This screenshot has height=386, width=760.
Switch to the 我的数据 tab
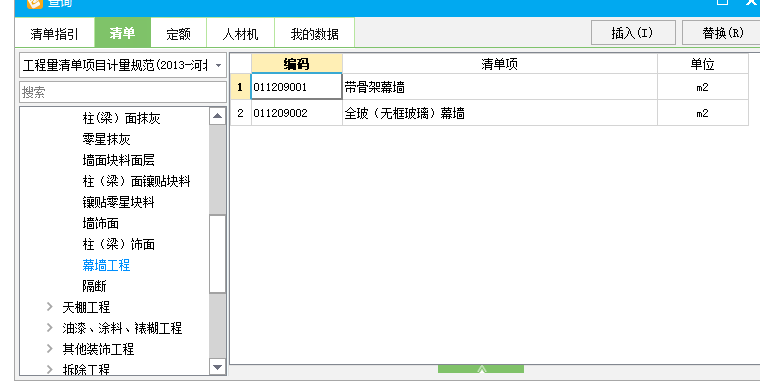pyautogui.click(x=315, y=33)
